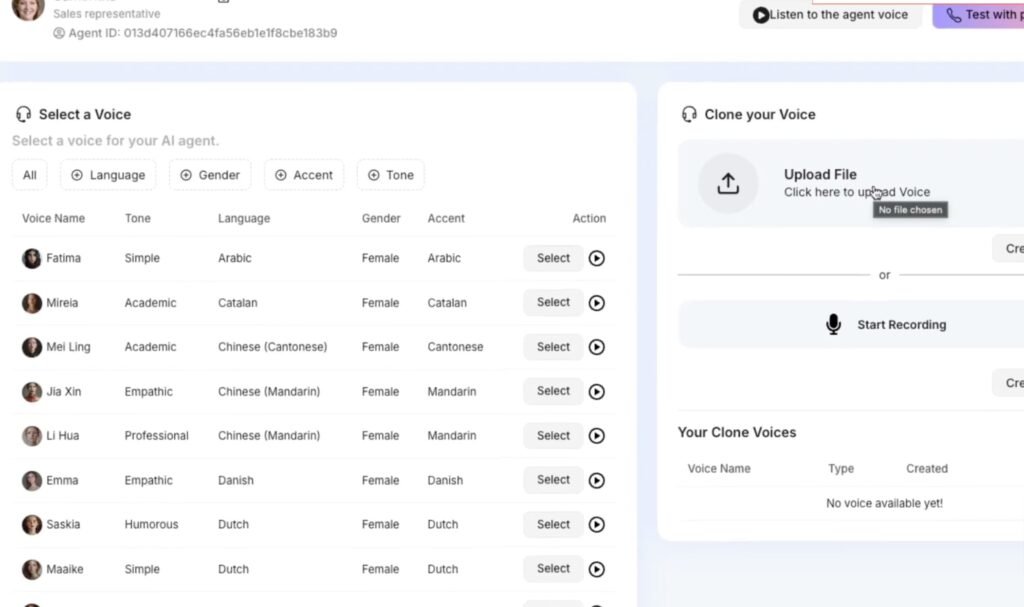The width and height of the screenshot is (1024, 607).
Task: Play Fatima voice preview
Action: coord(597,258)
